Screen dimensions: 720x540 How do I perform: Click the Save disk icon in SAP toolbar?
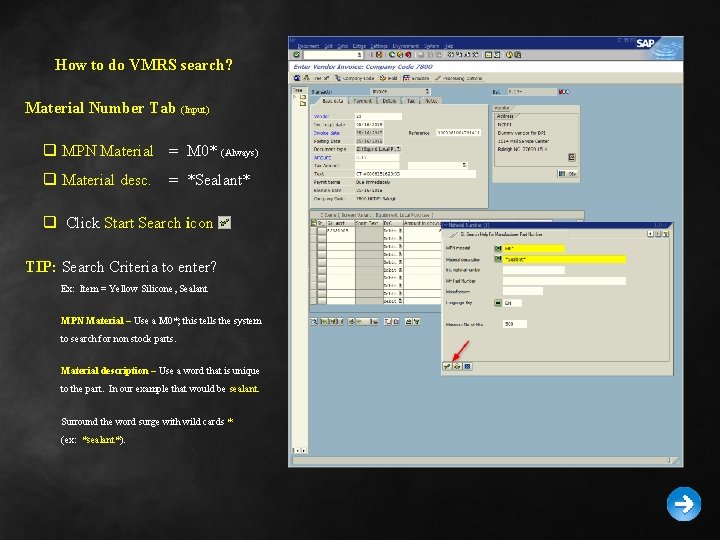[379, 55]
